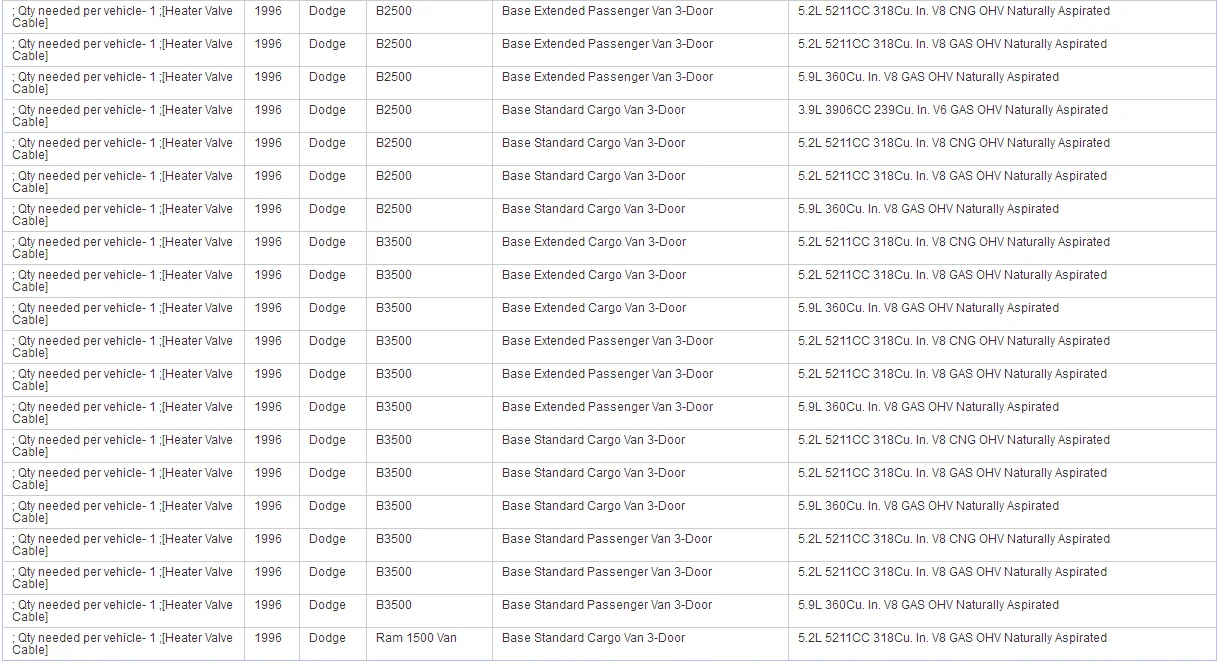Click B3500 model cell in Extended Cargo 5.2L GAS row
Screen dimensions: 1218x662
click(429, 281)
